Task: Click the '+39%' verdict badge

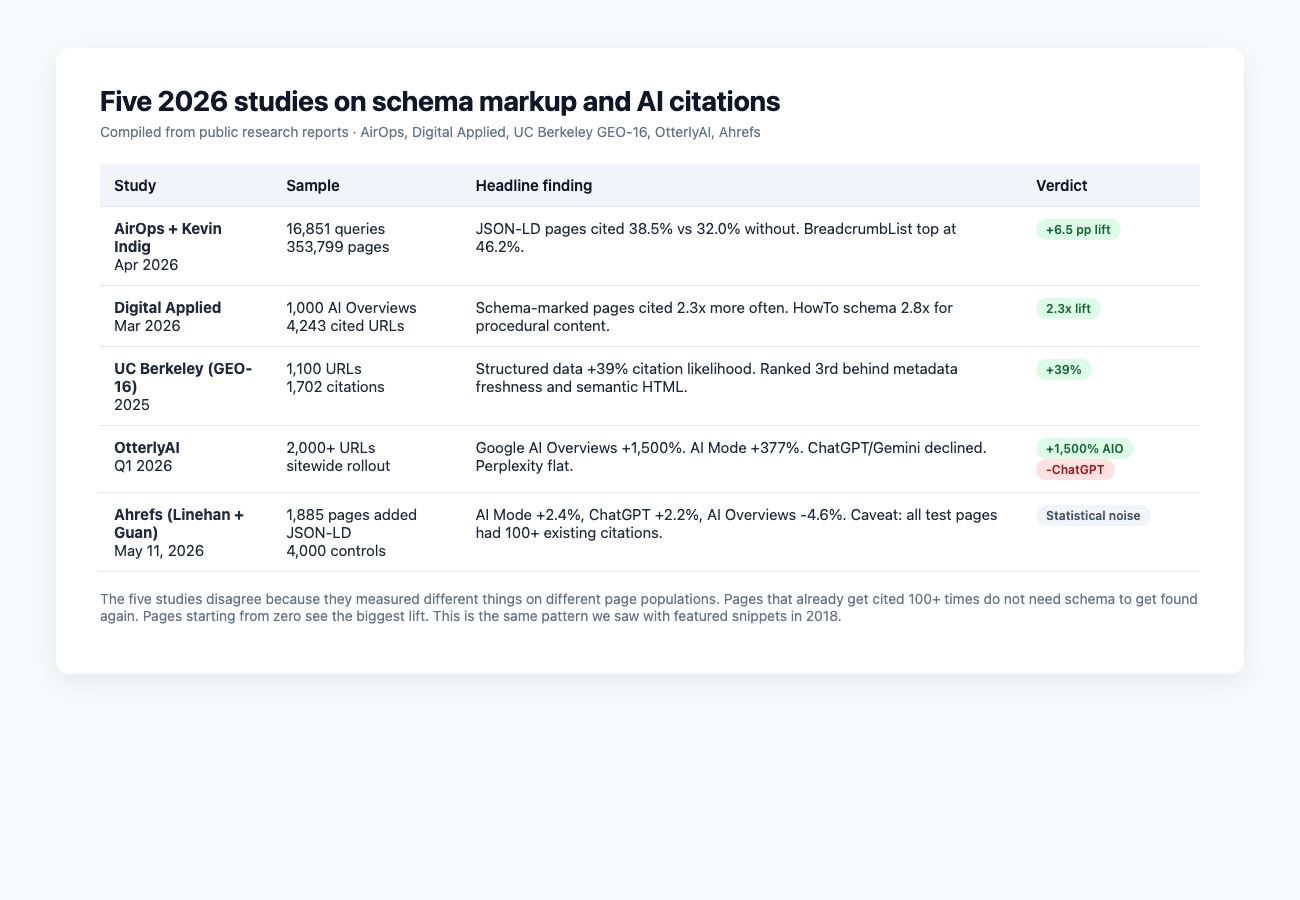Action: tap(1064, 369)
